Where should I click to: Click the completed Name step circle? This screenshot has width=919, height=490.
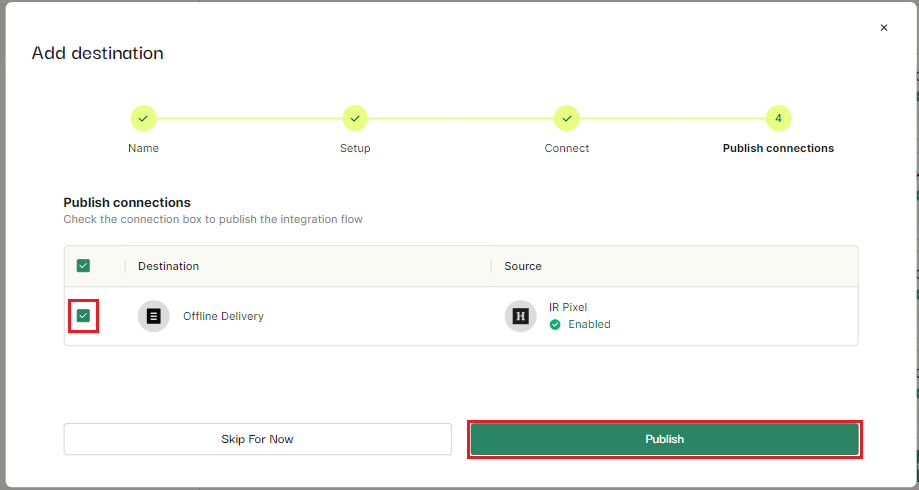[144, 118]
